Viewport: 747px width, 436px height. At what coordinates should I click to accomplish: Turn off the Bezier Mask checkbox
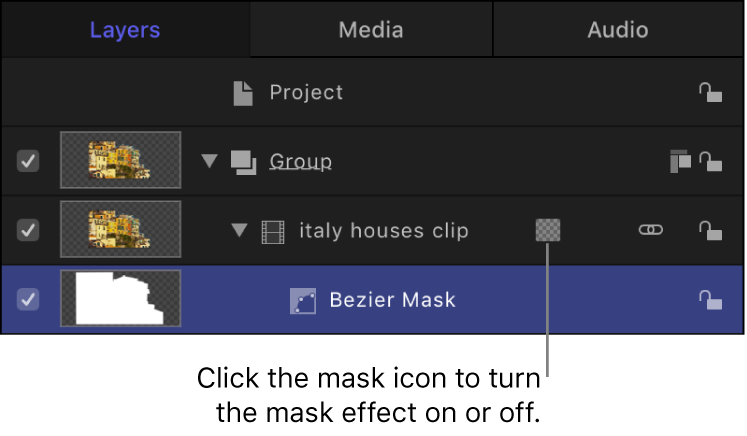(x=28, y=299)
